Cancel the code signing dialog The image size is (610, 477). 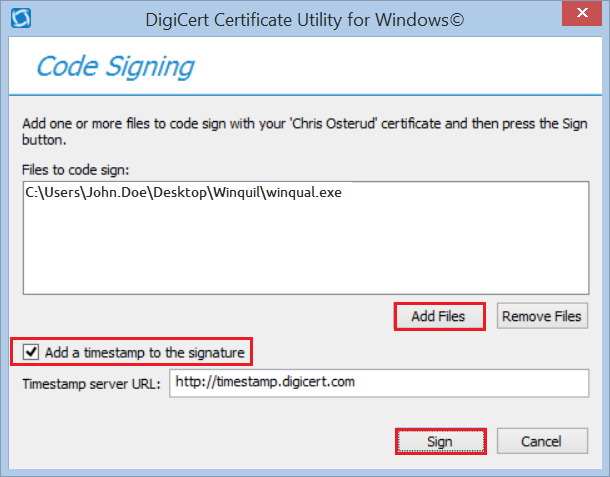[x=541, y=441]
